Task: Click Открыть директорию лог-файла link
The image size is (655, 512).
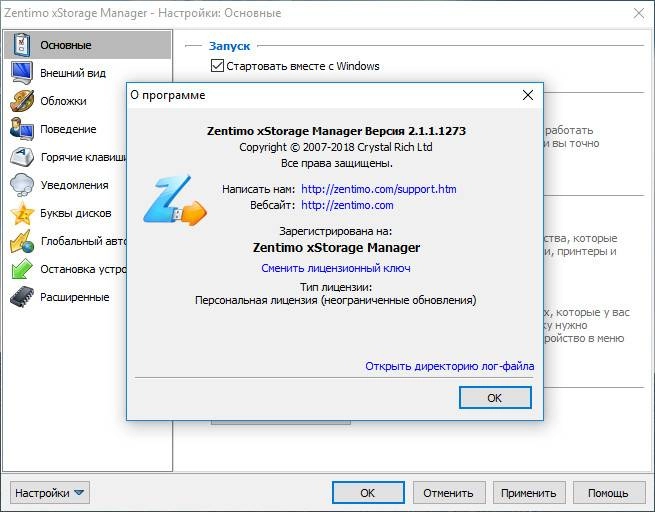Action: (449, 366)
